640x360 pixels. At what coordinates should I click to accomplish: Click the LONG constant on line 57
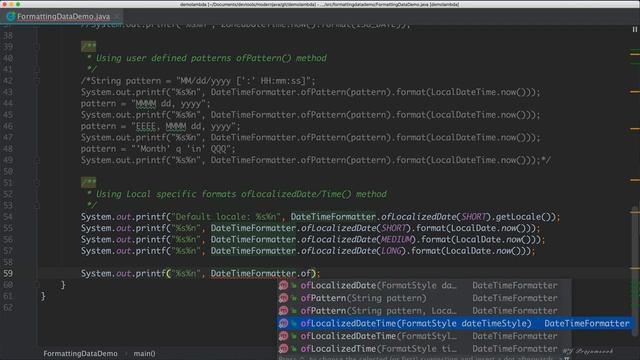[x=391, y=251]
